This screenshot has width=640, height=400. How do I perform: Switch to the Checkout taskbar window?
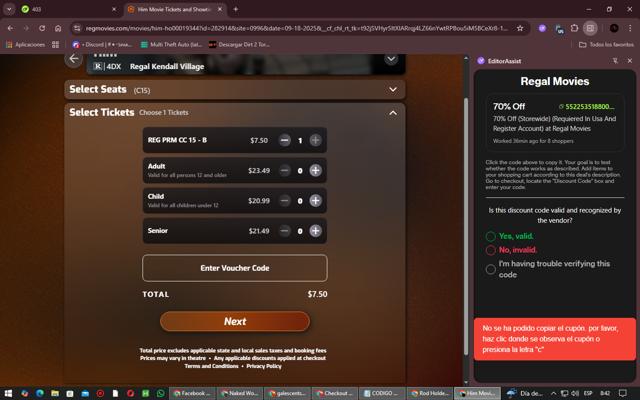[x=335, y=393]
